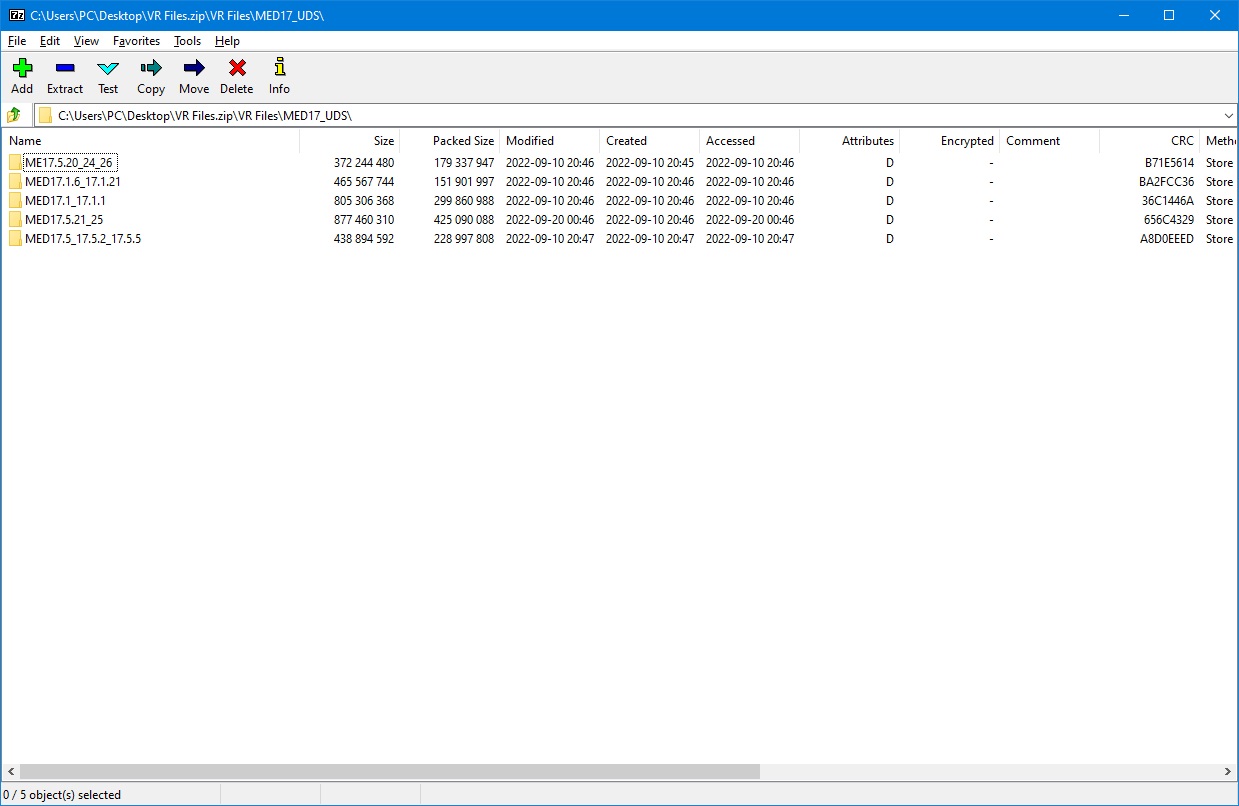Sort by Packed Size column header

coord(462,141)
